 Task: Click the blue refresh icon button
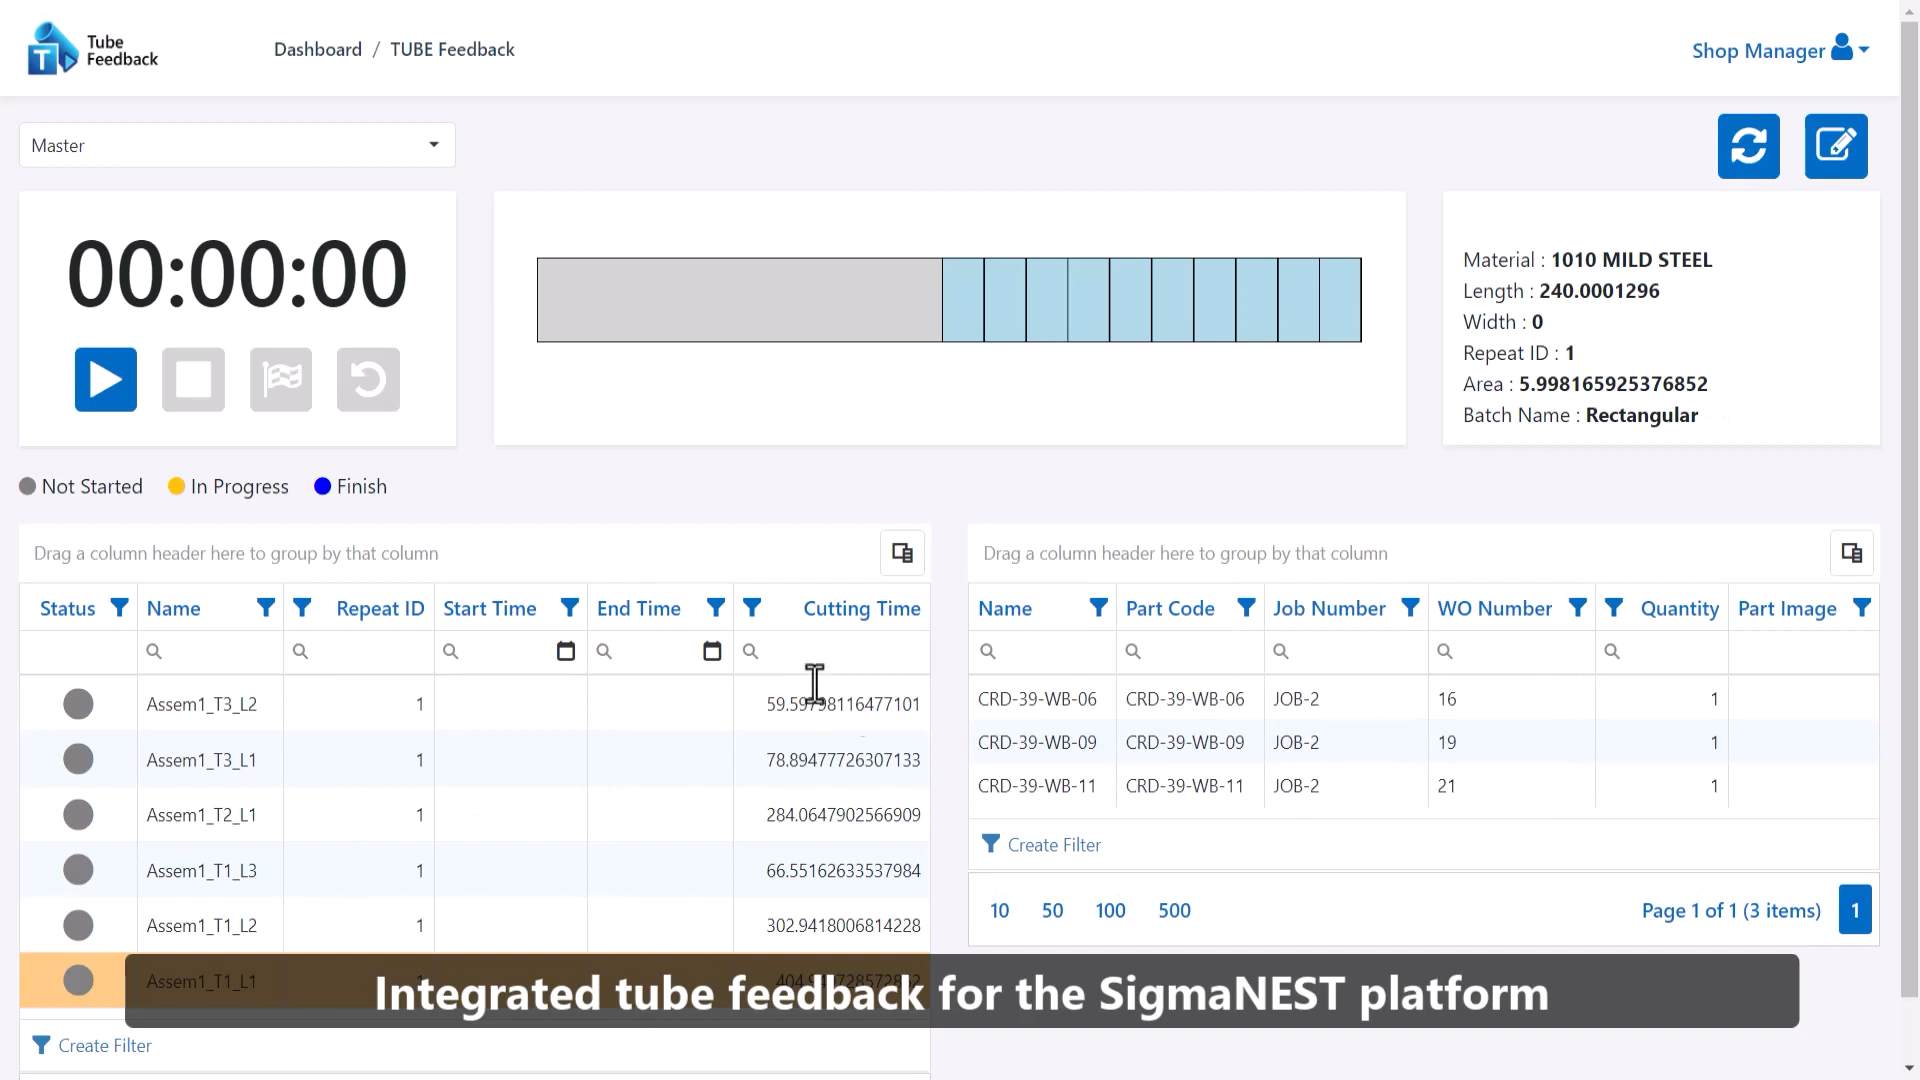point(1748,146)
